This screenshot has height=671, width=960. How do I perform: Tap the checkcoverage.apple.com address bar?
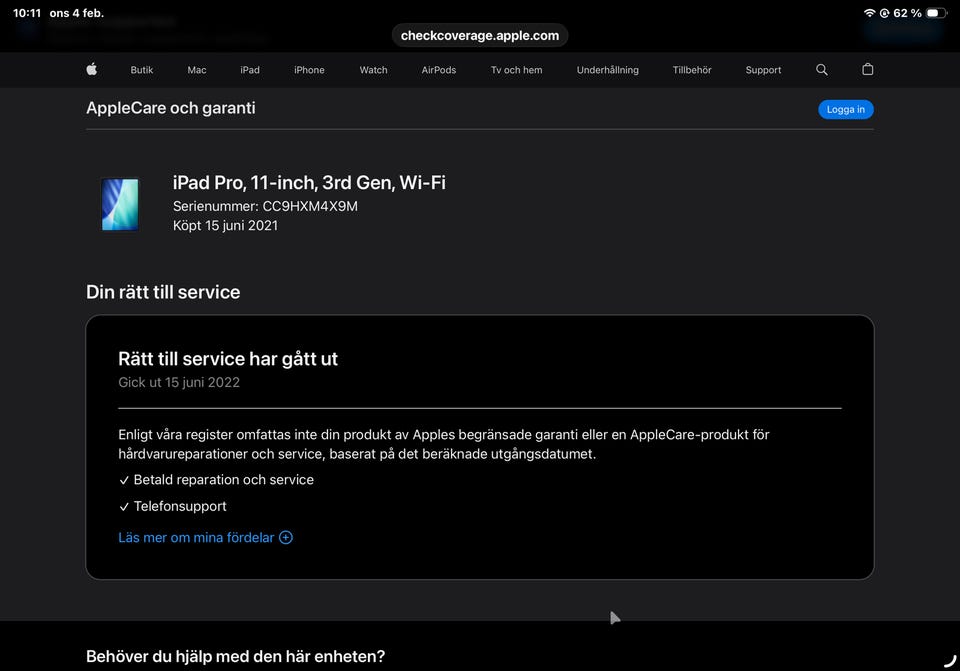[480, 35]
